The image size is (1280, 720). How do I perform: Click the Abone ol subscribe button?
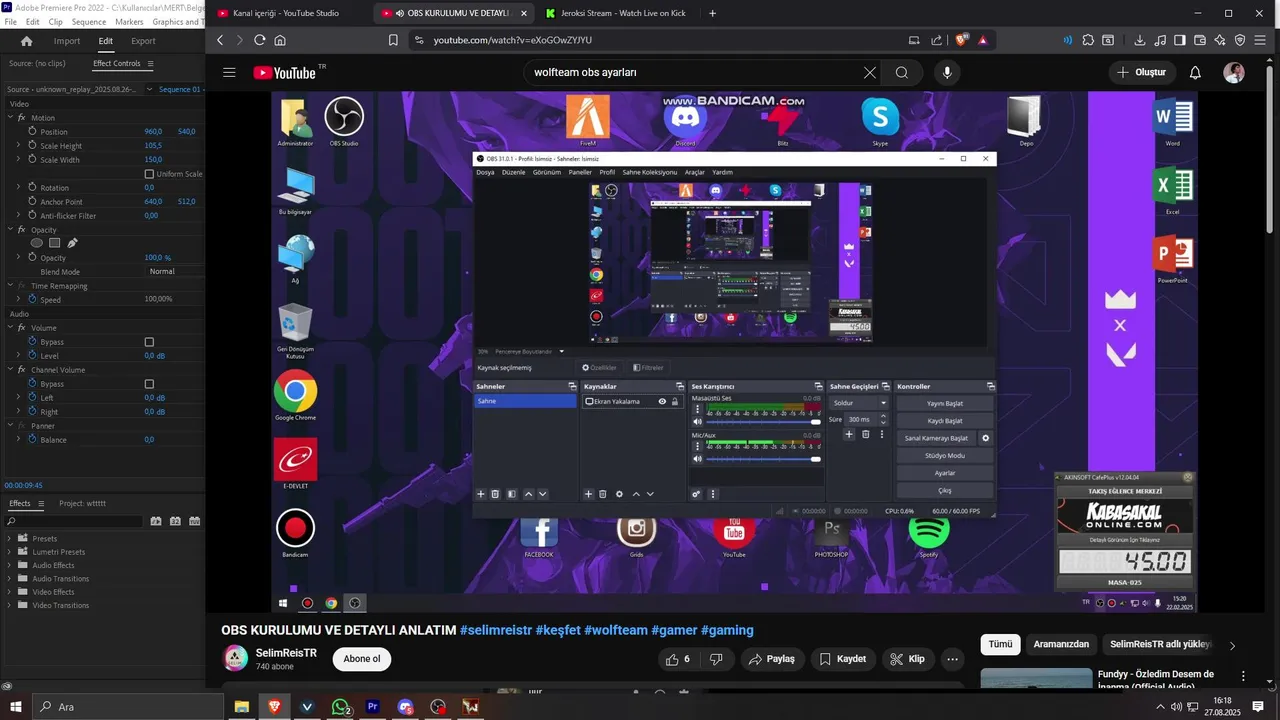tap(362, 659)
